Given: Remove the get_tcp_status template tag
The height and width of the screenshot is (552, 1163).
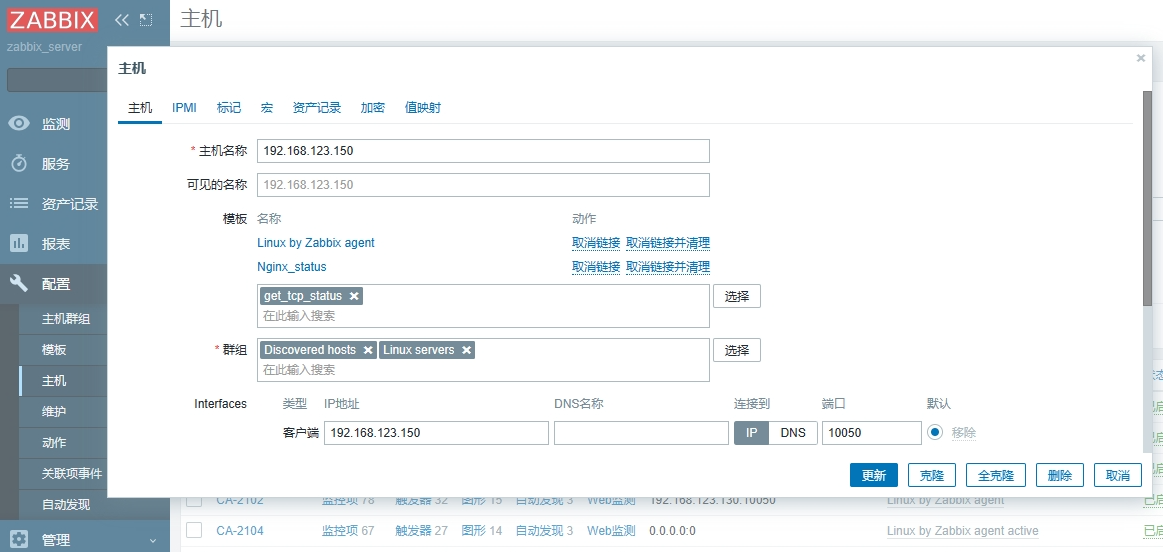Looking at the screenshot, I should tap(354, 296).
